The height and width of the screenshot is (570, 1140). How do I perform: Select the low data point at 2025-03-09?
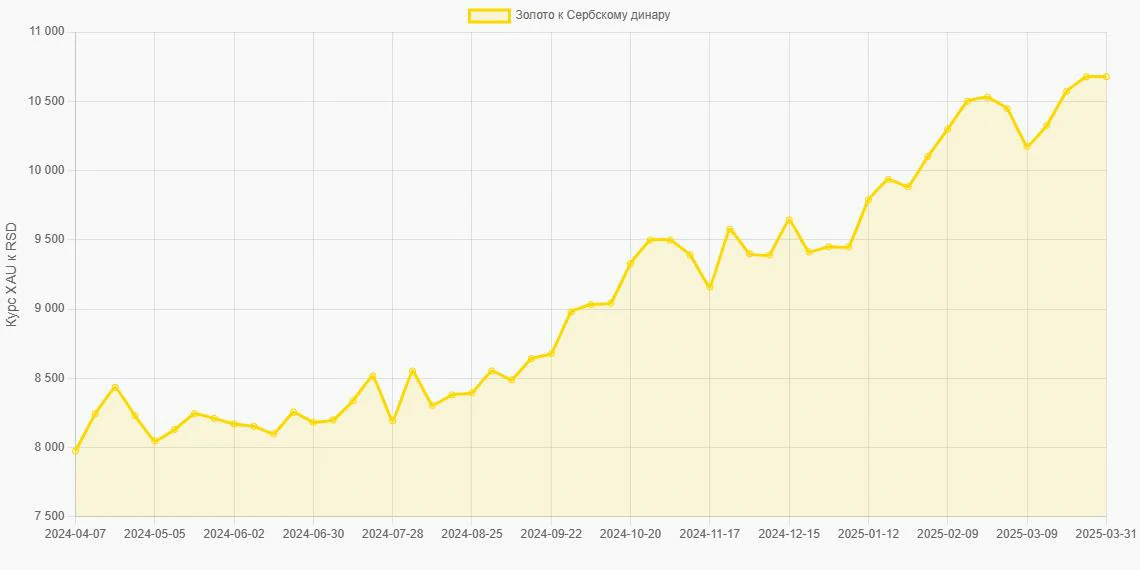[x=1027, y=147]
